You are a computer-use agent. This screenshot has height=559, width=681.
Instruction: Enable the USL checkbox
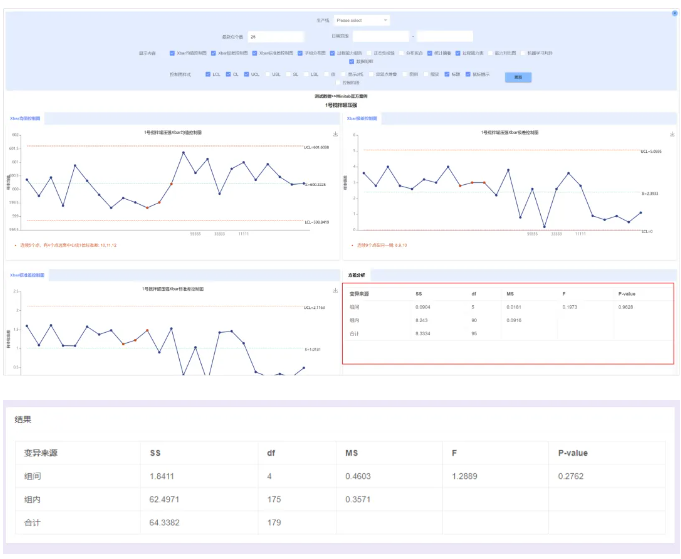point(268,73)
